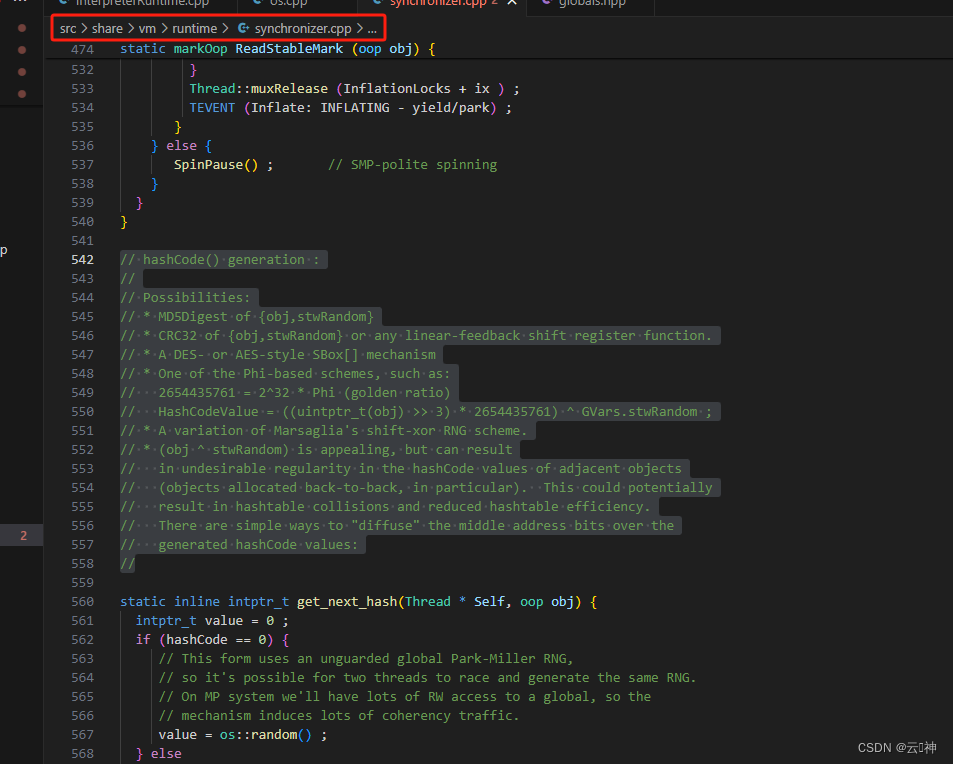This screenshot has width=953, height=764.
Task: Click 'undesirable regularity' on line 553
Action: pos(266,469)
